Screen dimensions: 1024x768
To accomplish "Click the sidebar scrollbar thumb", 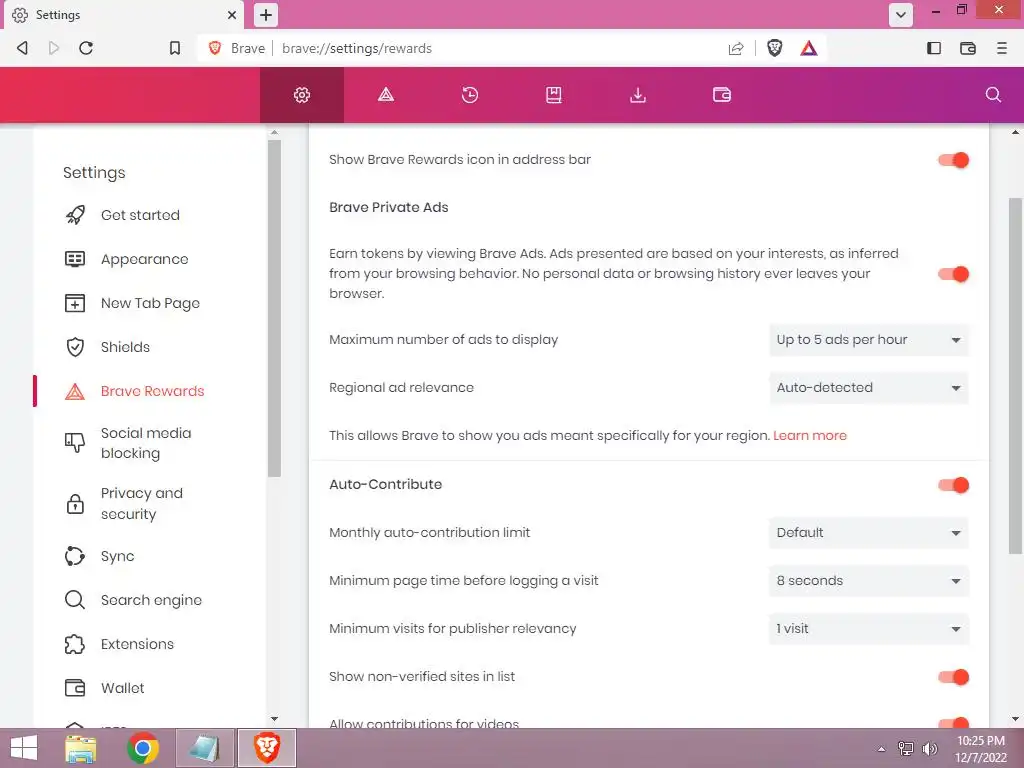I will pyautogui.click(x=274, y=307).
